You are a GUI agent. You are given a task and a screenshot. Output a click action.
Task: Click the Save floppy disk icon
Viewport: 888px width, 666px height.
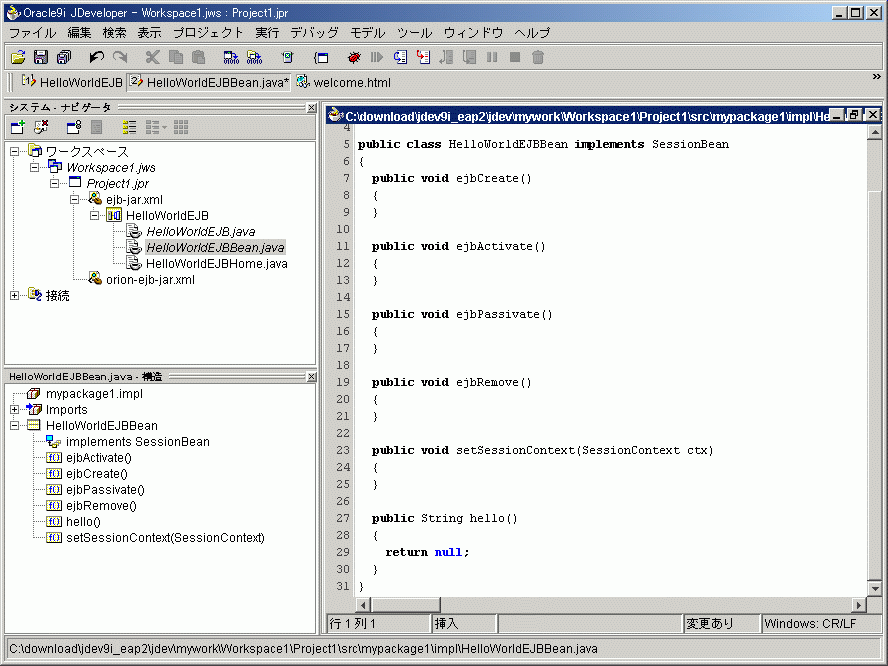pos(41,57)
